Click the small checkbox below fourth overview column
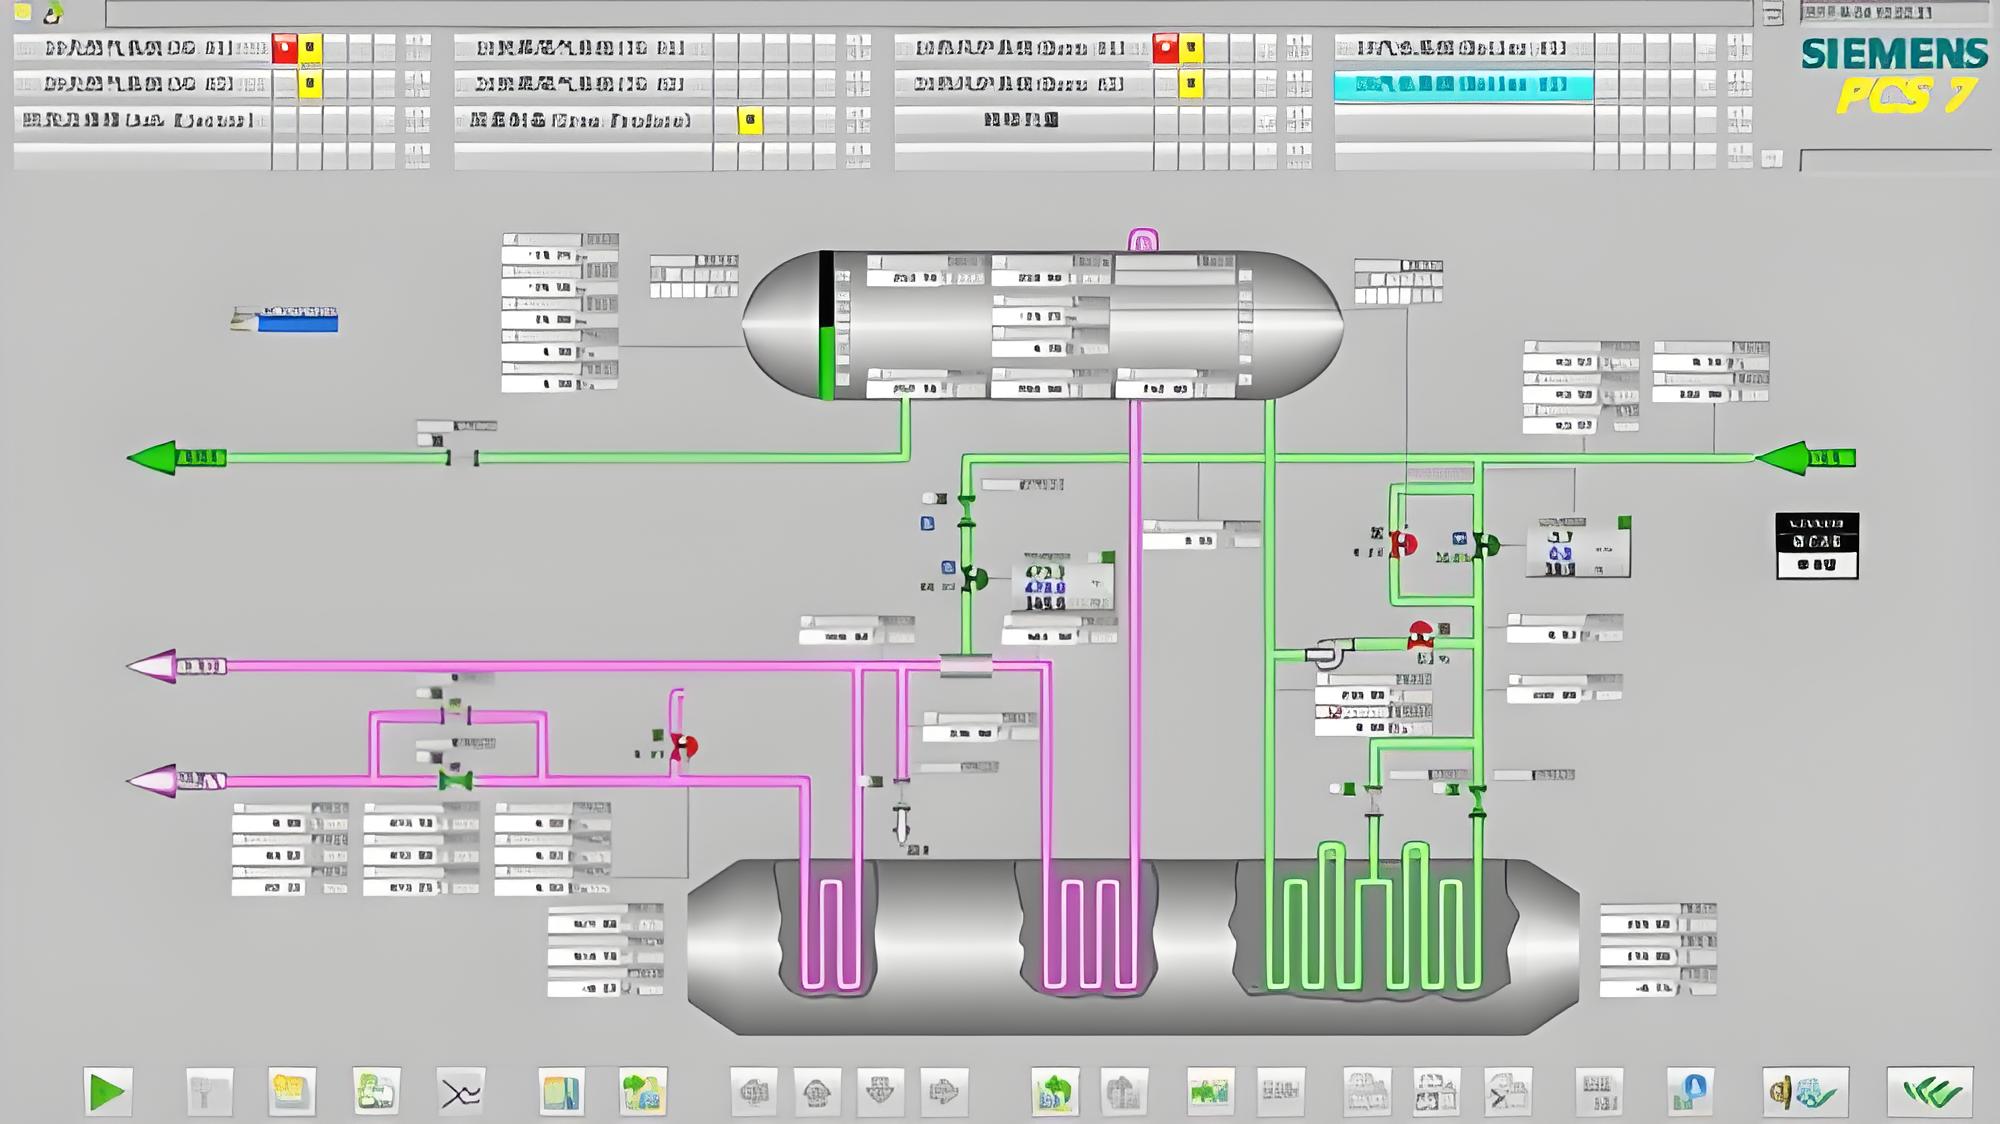This screenshot has height=1124, width=2000. point(1771,158)
